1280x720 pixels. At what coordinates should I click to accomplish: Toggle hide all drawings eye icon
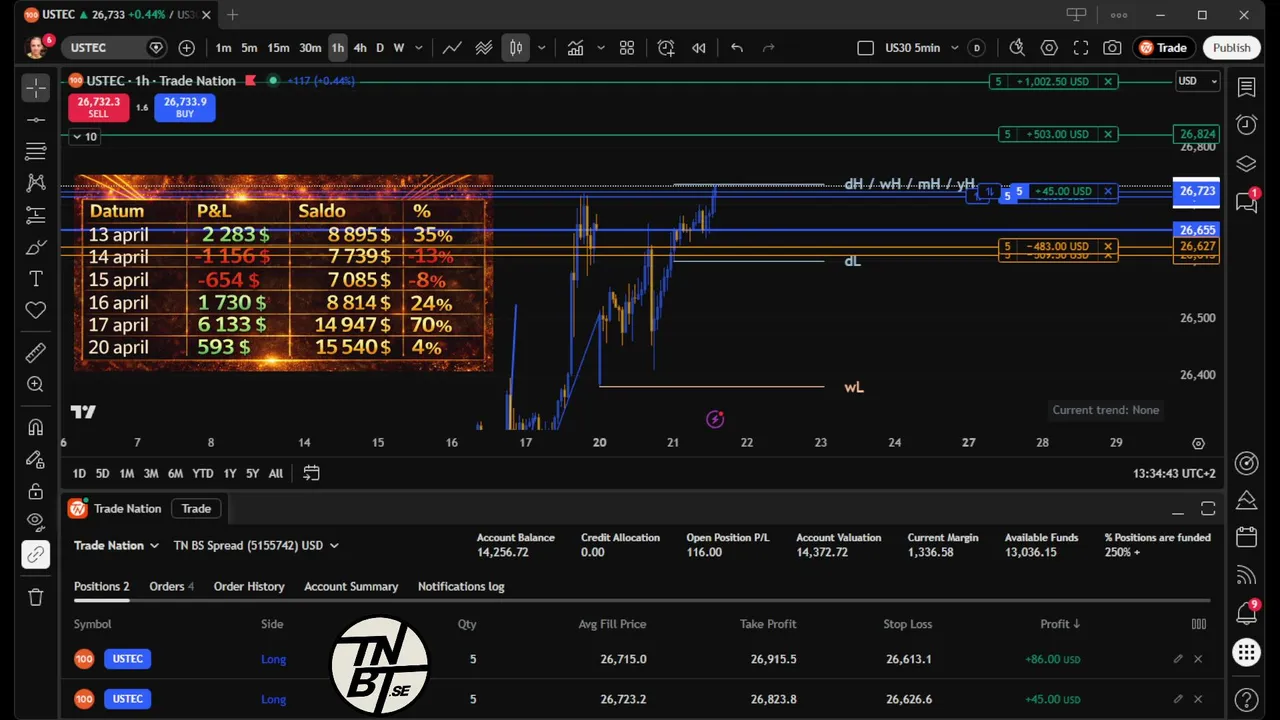pos(36,522)
